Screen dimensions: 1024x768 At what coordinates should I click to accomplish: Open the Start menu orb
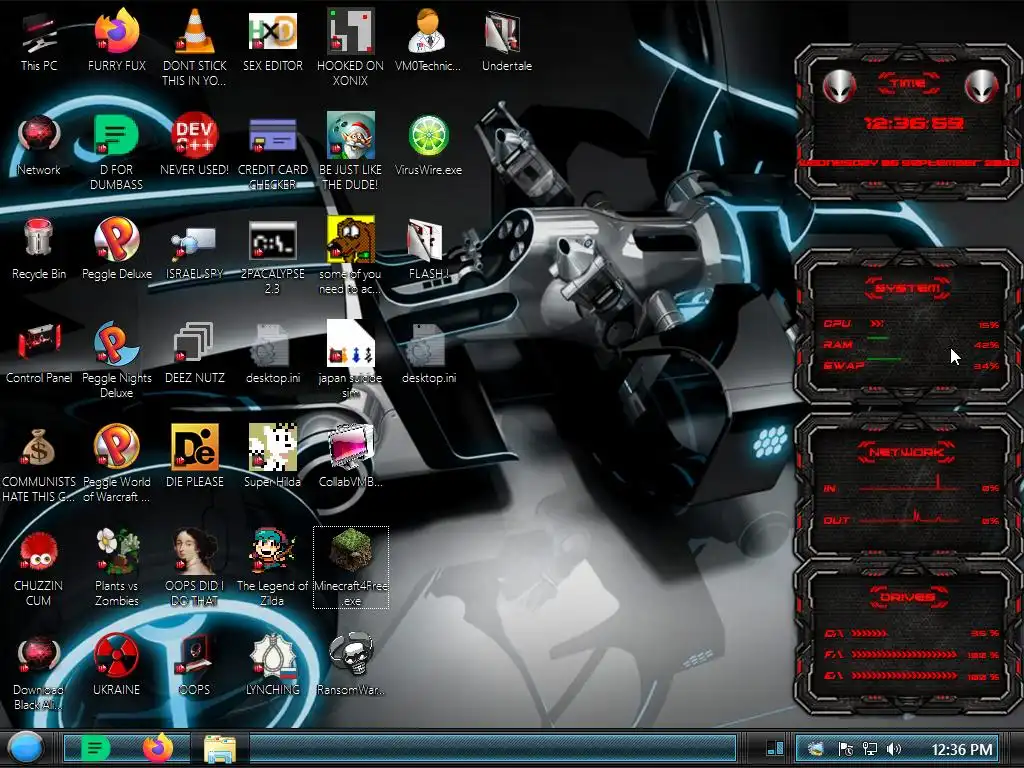tap(26, 748)
